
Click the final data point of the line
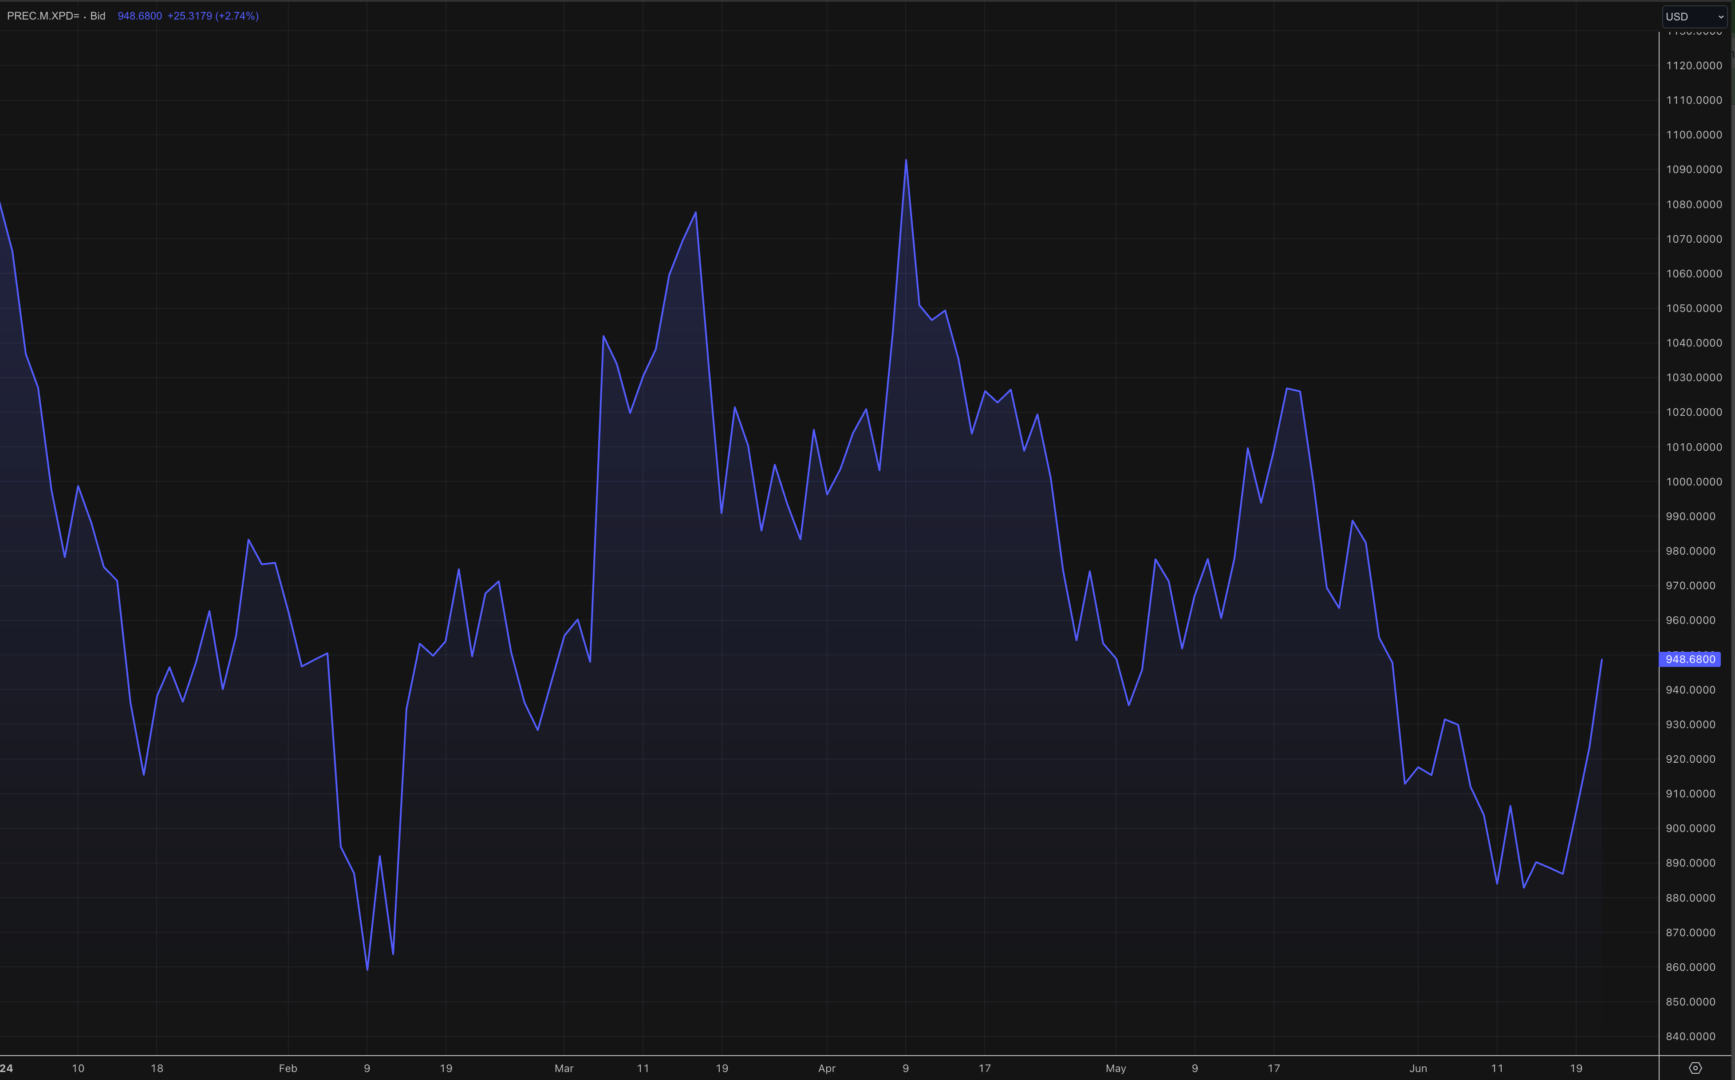[x=1602, y=660]
